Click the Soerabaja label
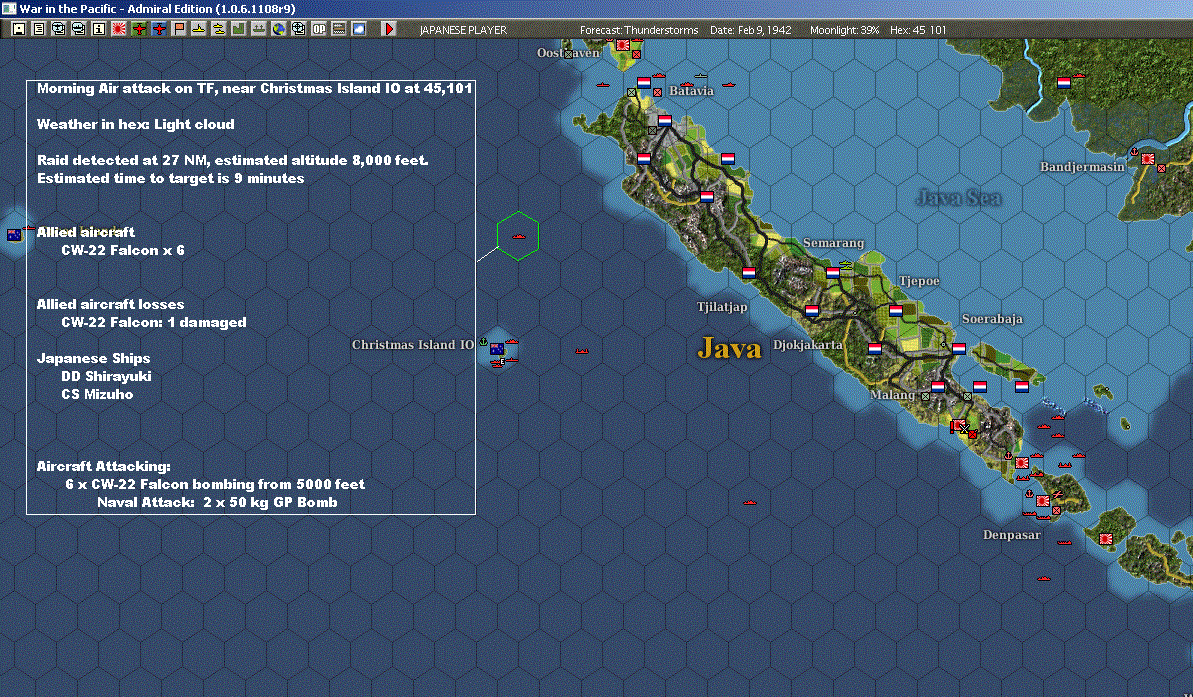This screenshot has height=697, width=1193. pyautogui.click(x=992, y=319)
